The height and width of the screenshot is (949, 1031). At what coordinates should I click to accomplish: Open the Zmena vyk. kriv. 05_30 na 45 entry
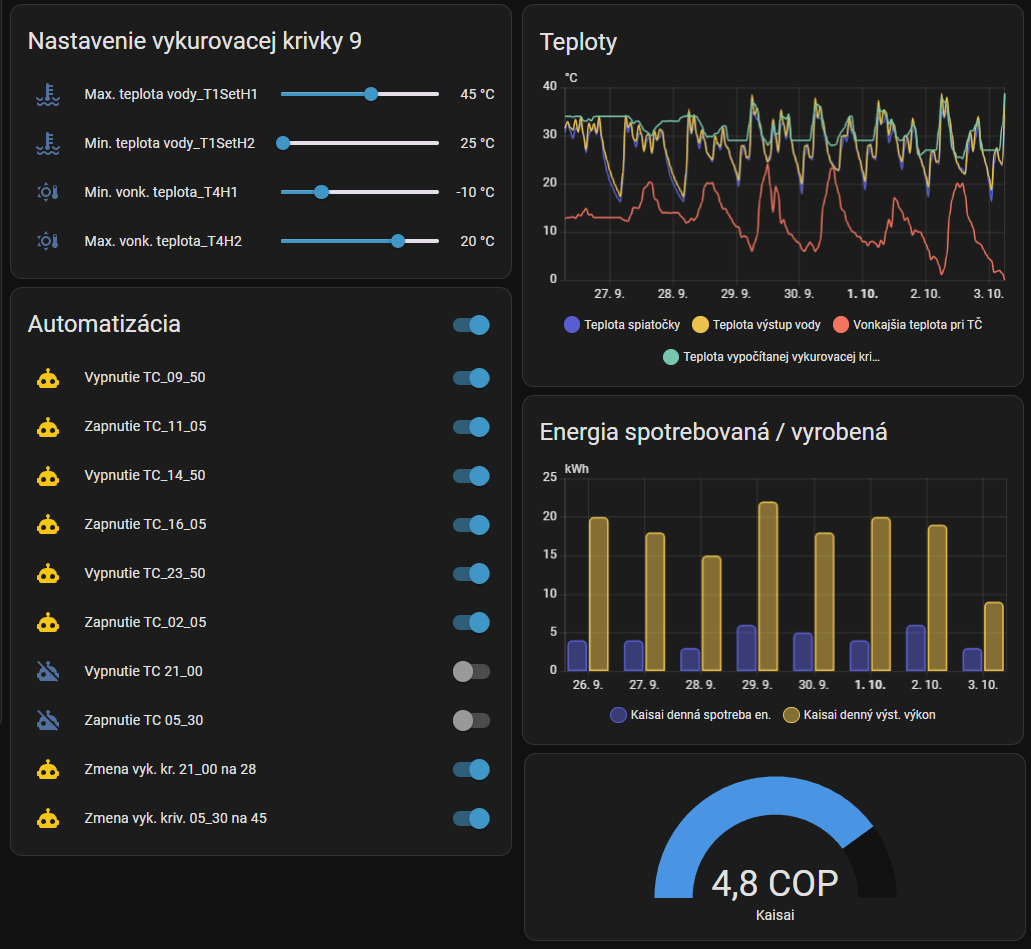pyautogui.click(x=175, y=819)
